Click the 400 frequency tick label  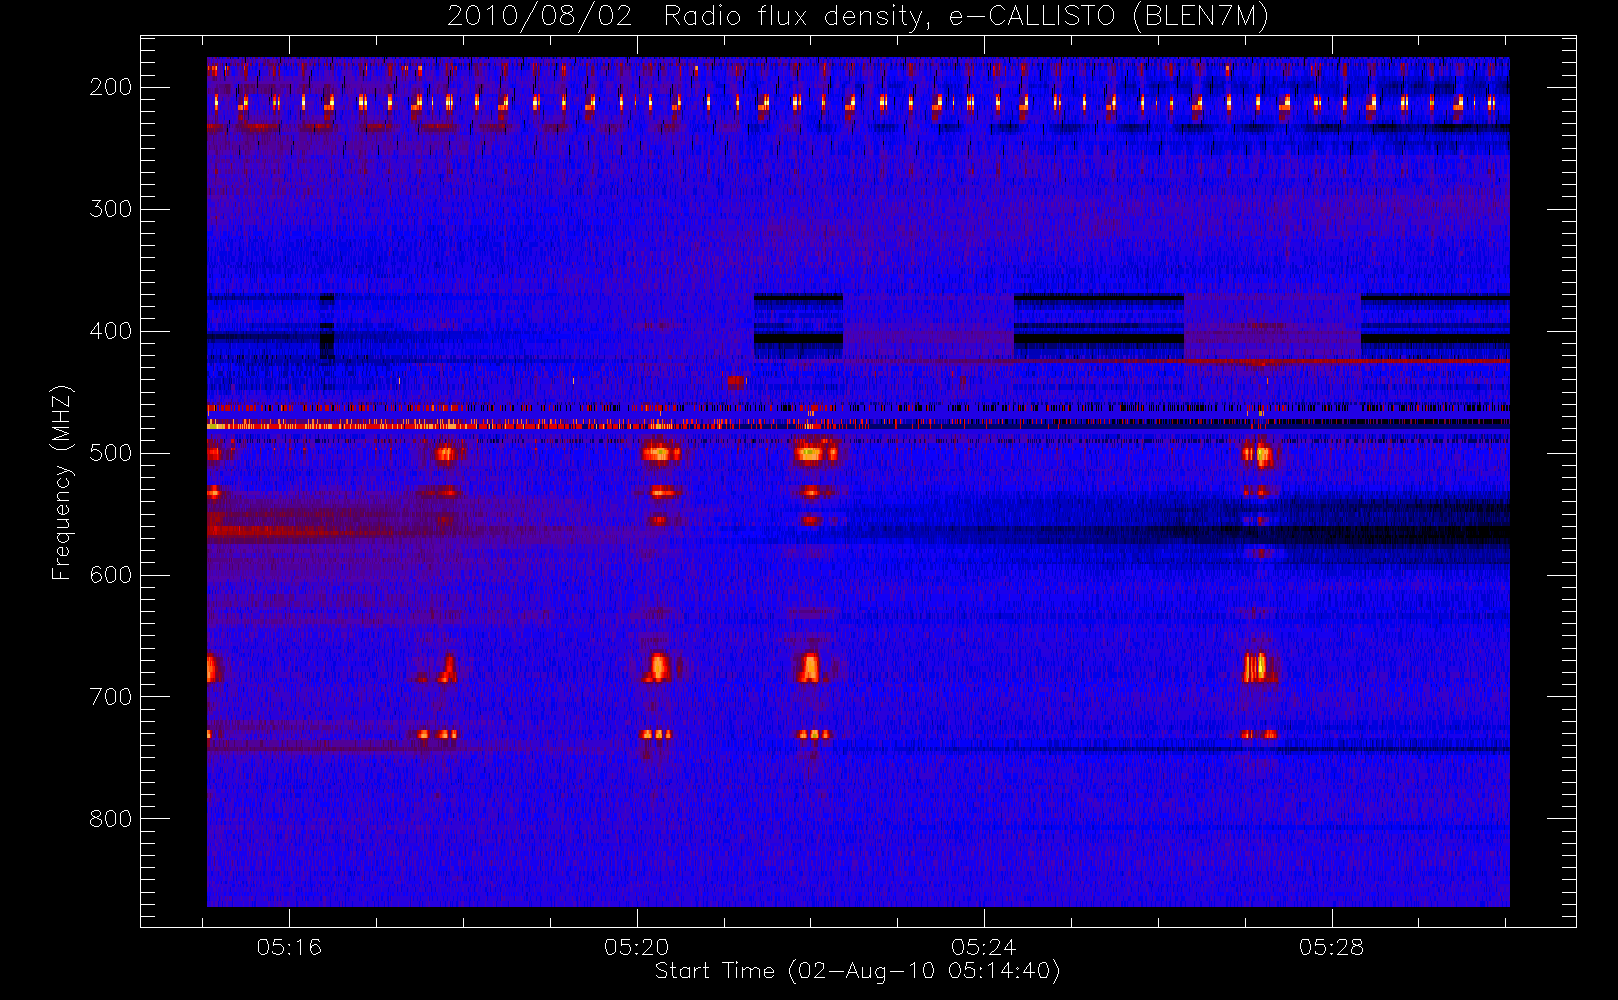(x=111, y=331)
